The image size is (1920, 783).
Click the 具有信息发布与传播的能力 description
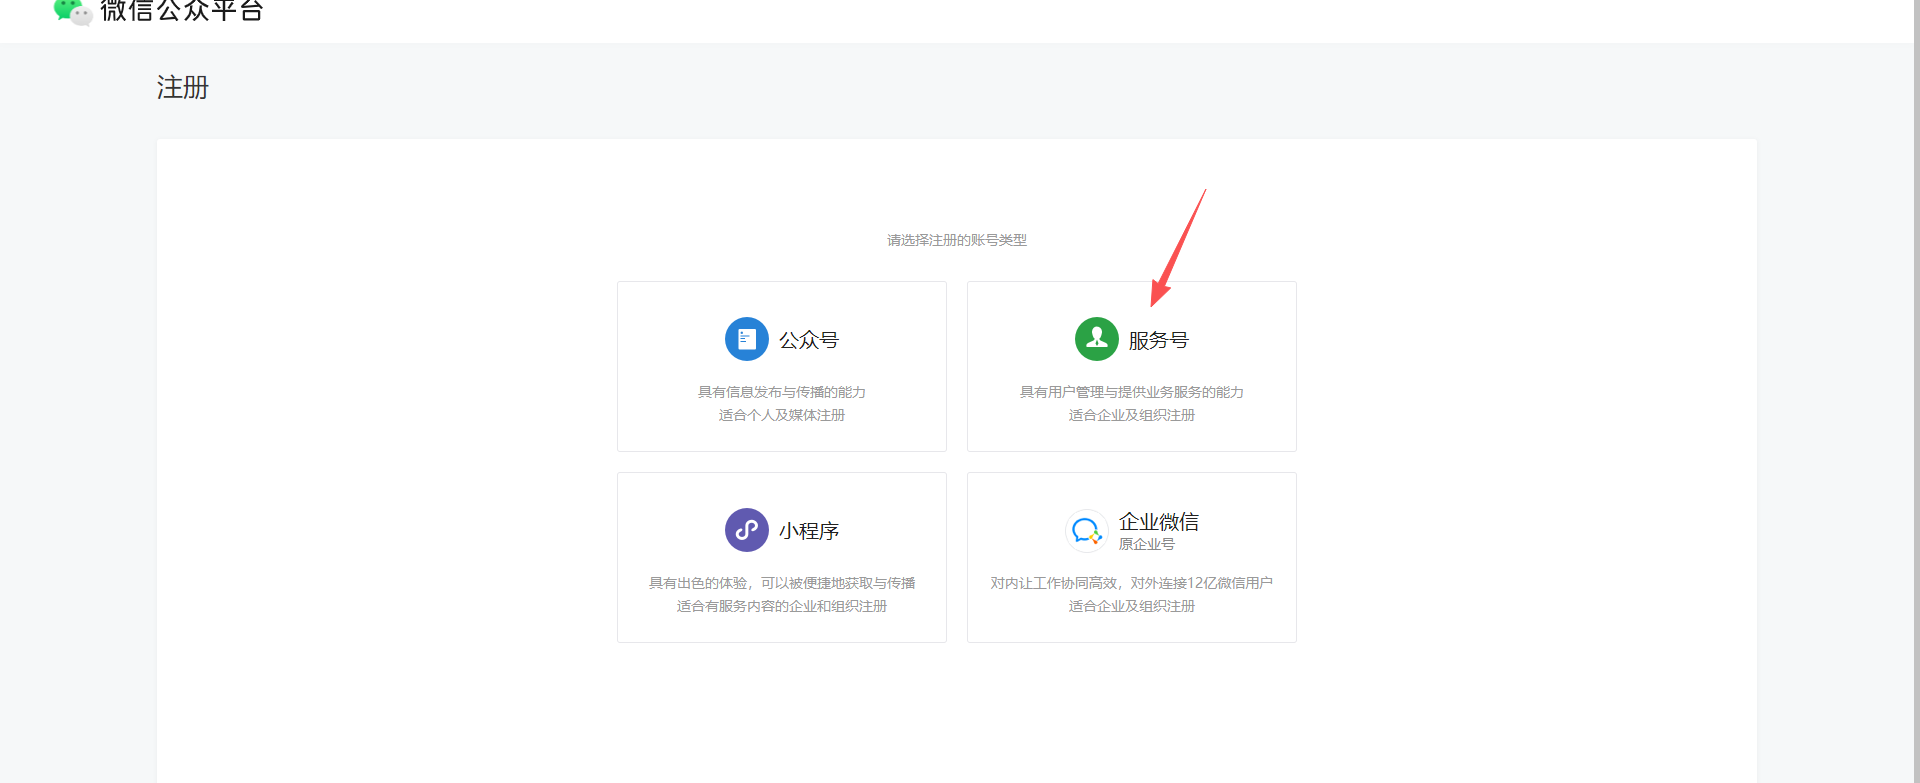click(x=781, y=392)
